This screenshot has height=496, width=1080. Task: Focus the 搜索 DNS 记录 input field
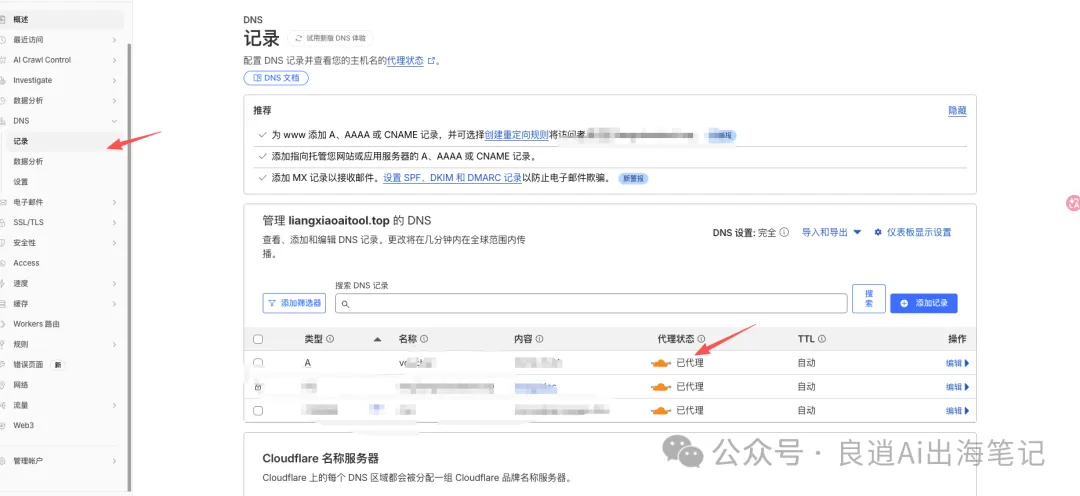click(591, 303)
